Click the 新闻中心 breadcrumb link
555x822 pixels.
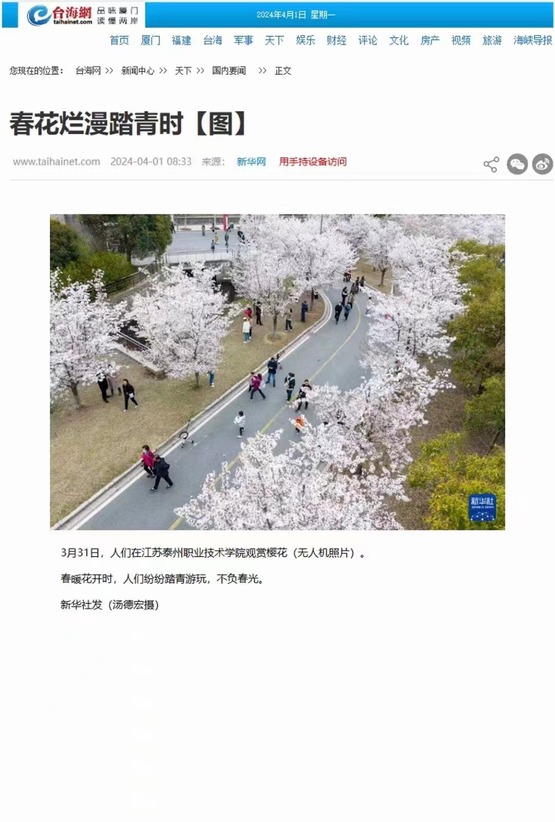pos(138,71)
